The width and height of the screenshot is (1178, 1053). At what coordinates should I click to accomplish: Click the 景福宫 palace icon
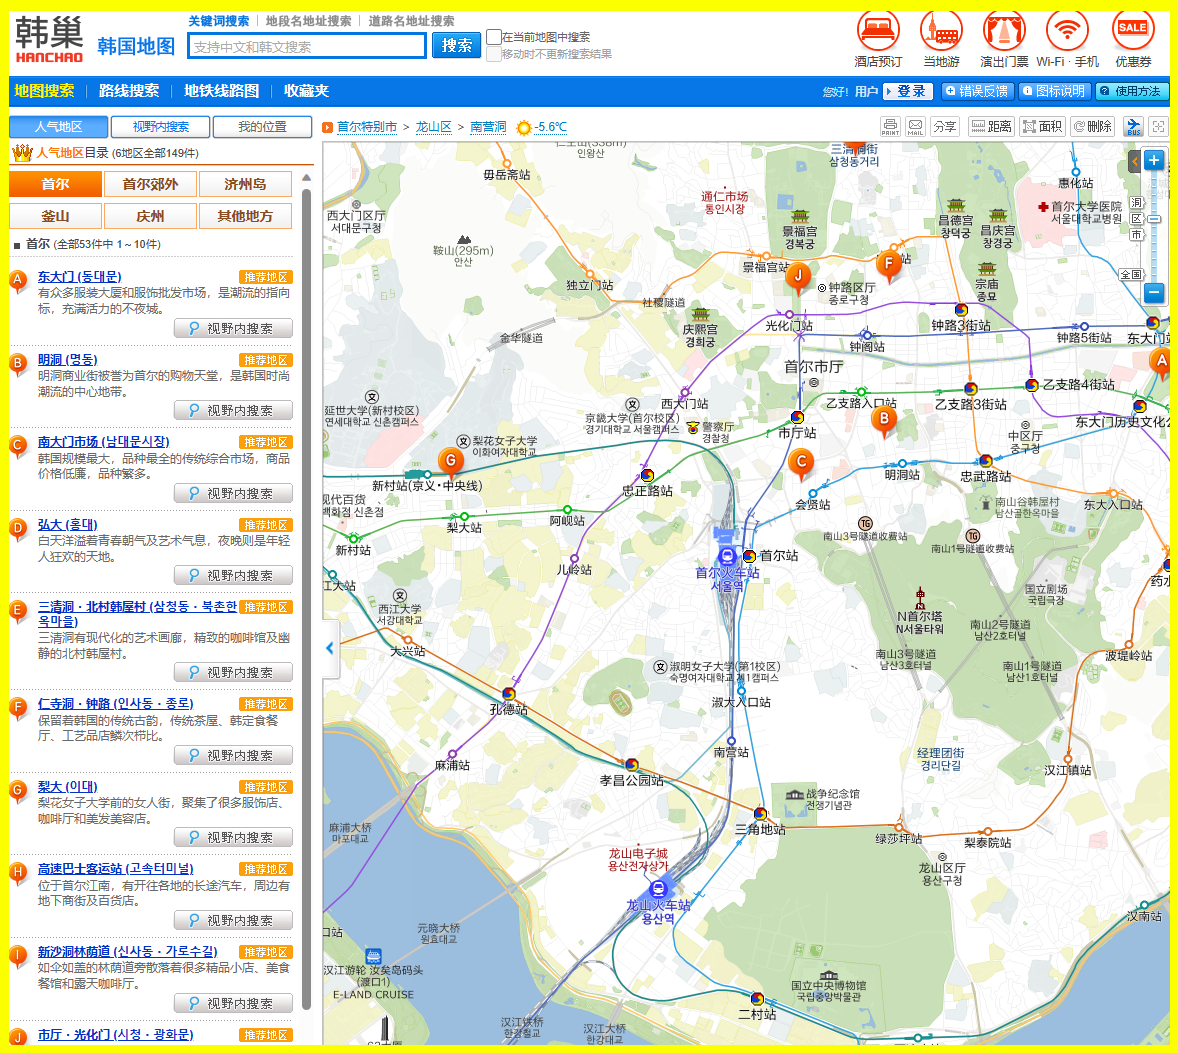tap(800, 217)
